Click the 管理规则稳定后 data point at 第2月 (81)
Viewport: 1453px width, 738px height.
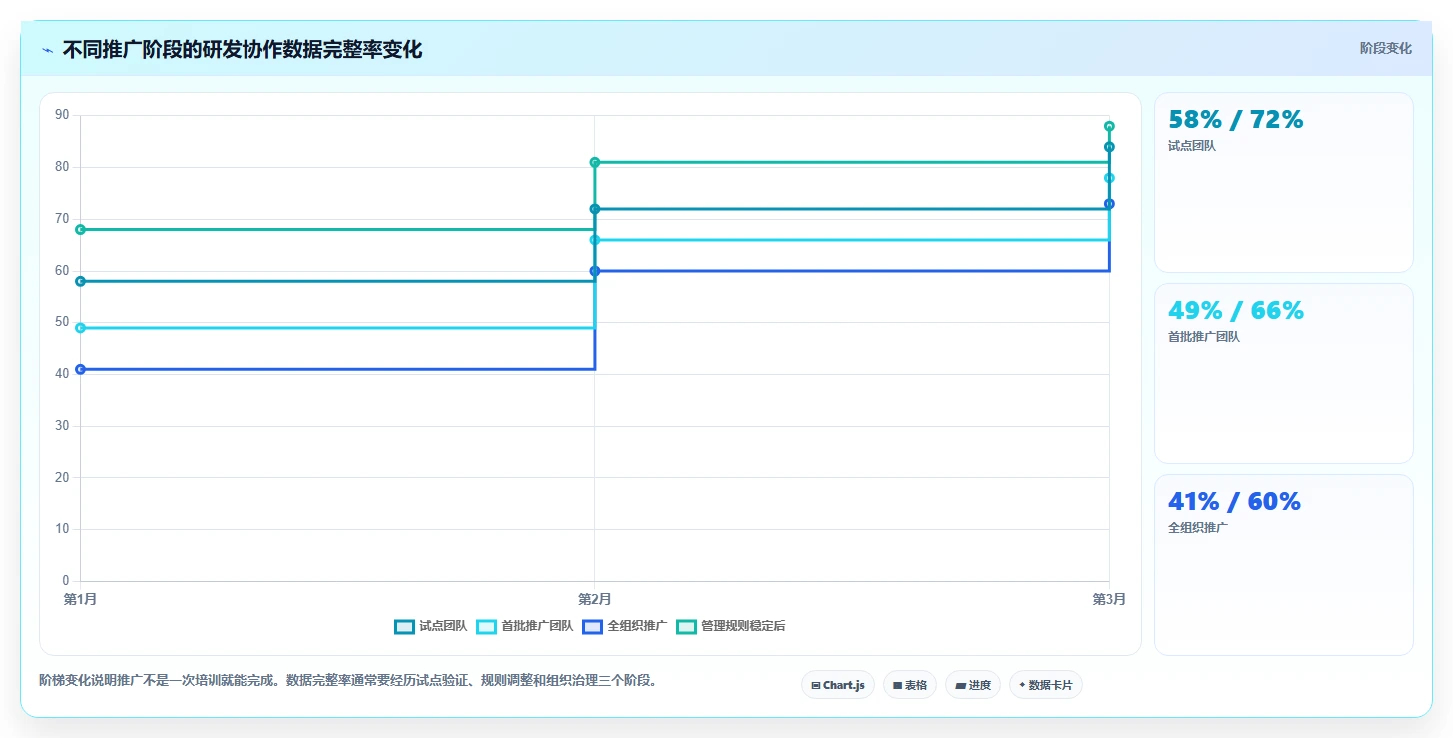(x=595, y=162)
